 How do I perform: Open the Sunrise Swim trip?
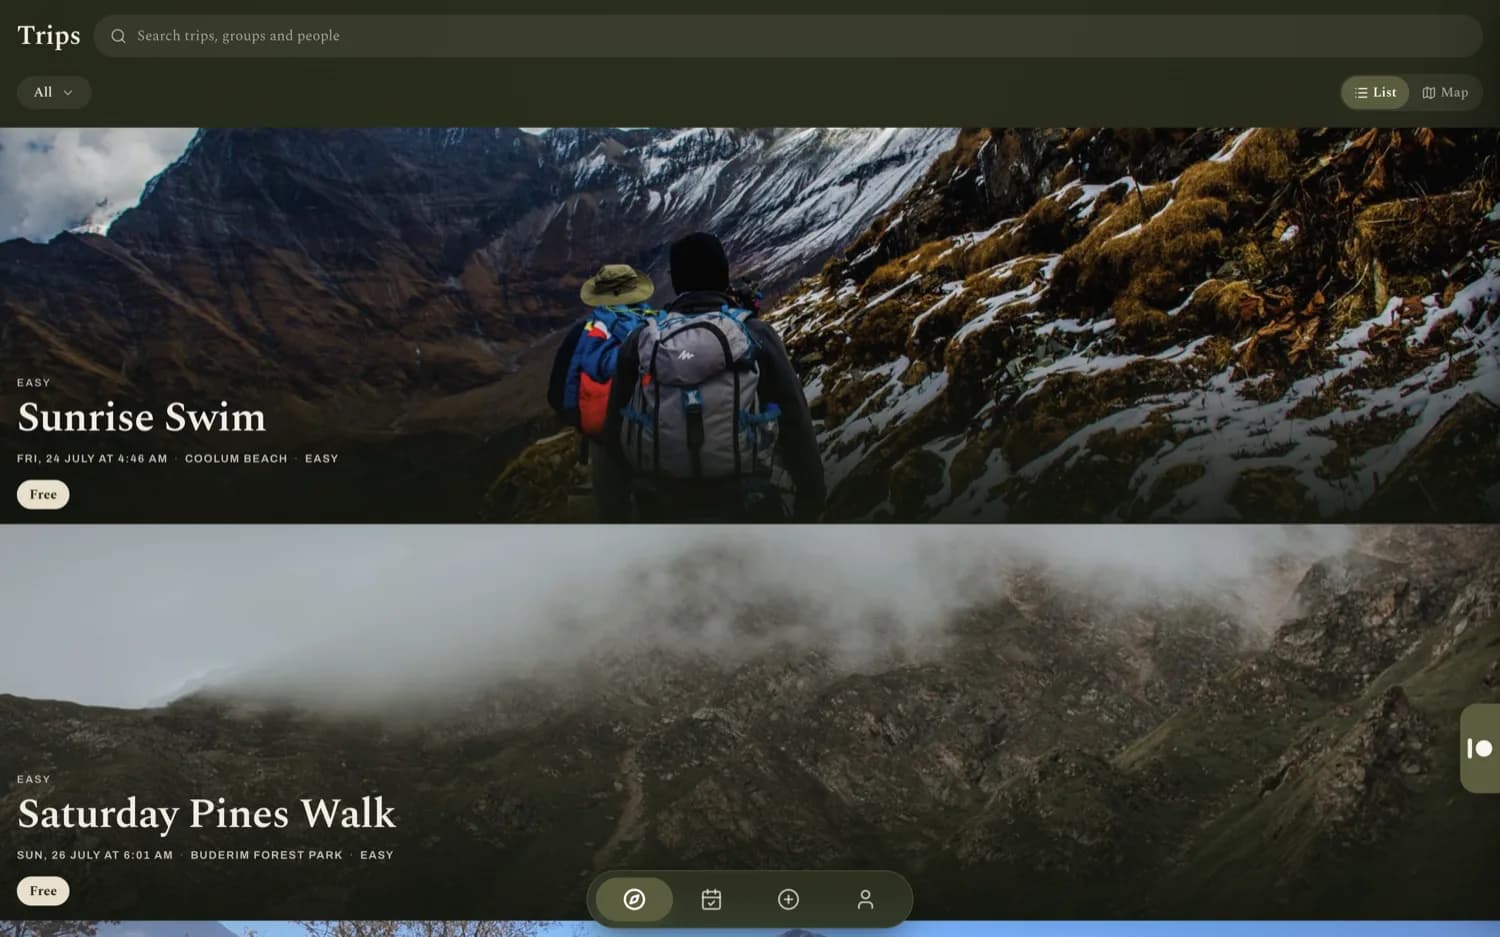pyautogui.click(x=142, y=417)
